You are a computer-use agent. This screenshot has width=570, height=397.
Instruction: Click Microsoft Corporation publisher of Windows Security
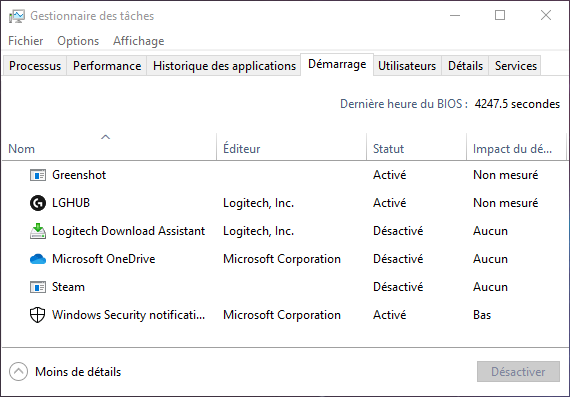click(282, 315)
